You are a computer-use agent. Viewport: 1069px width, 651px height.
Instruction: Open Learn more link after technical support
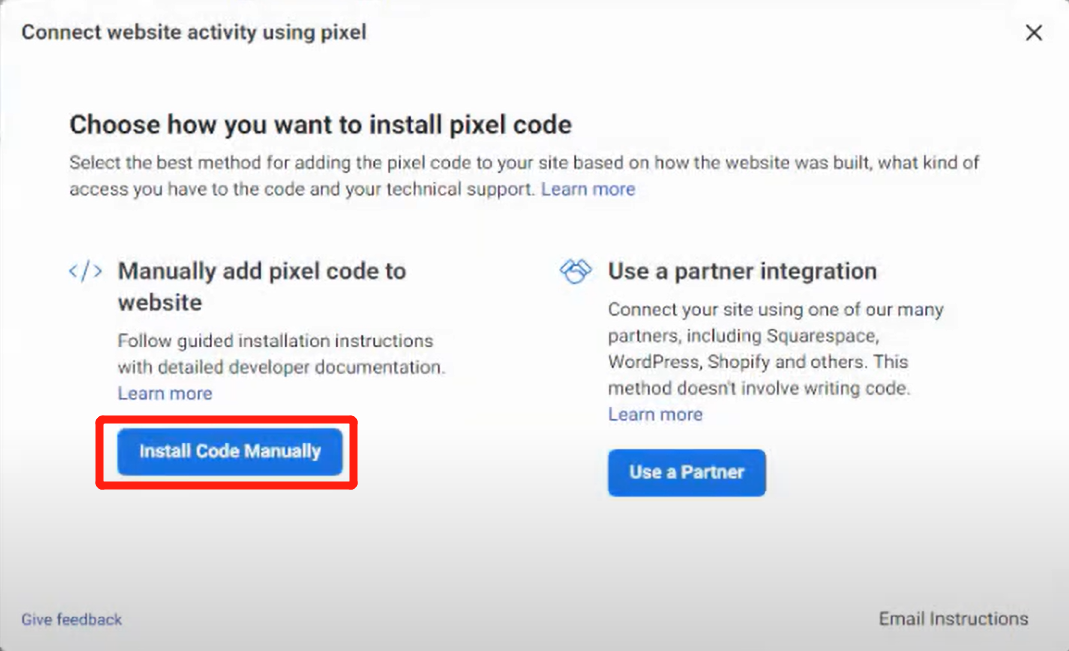coord(588,189)
